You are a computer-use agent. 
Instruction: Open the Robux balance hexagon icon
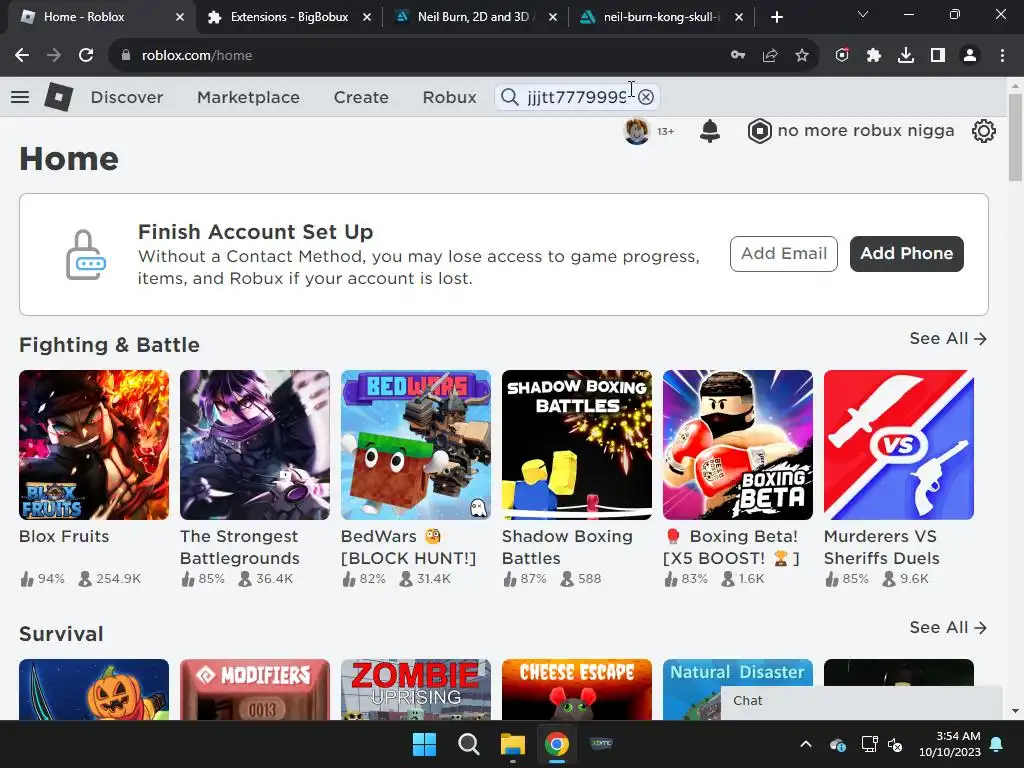pos(760,131)
